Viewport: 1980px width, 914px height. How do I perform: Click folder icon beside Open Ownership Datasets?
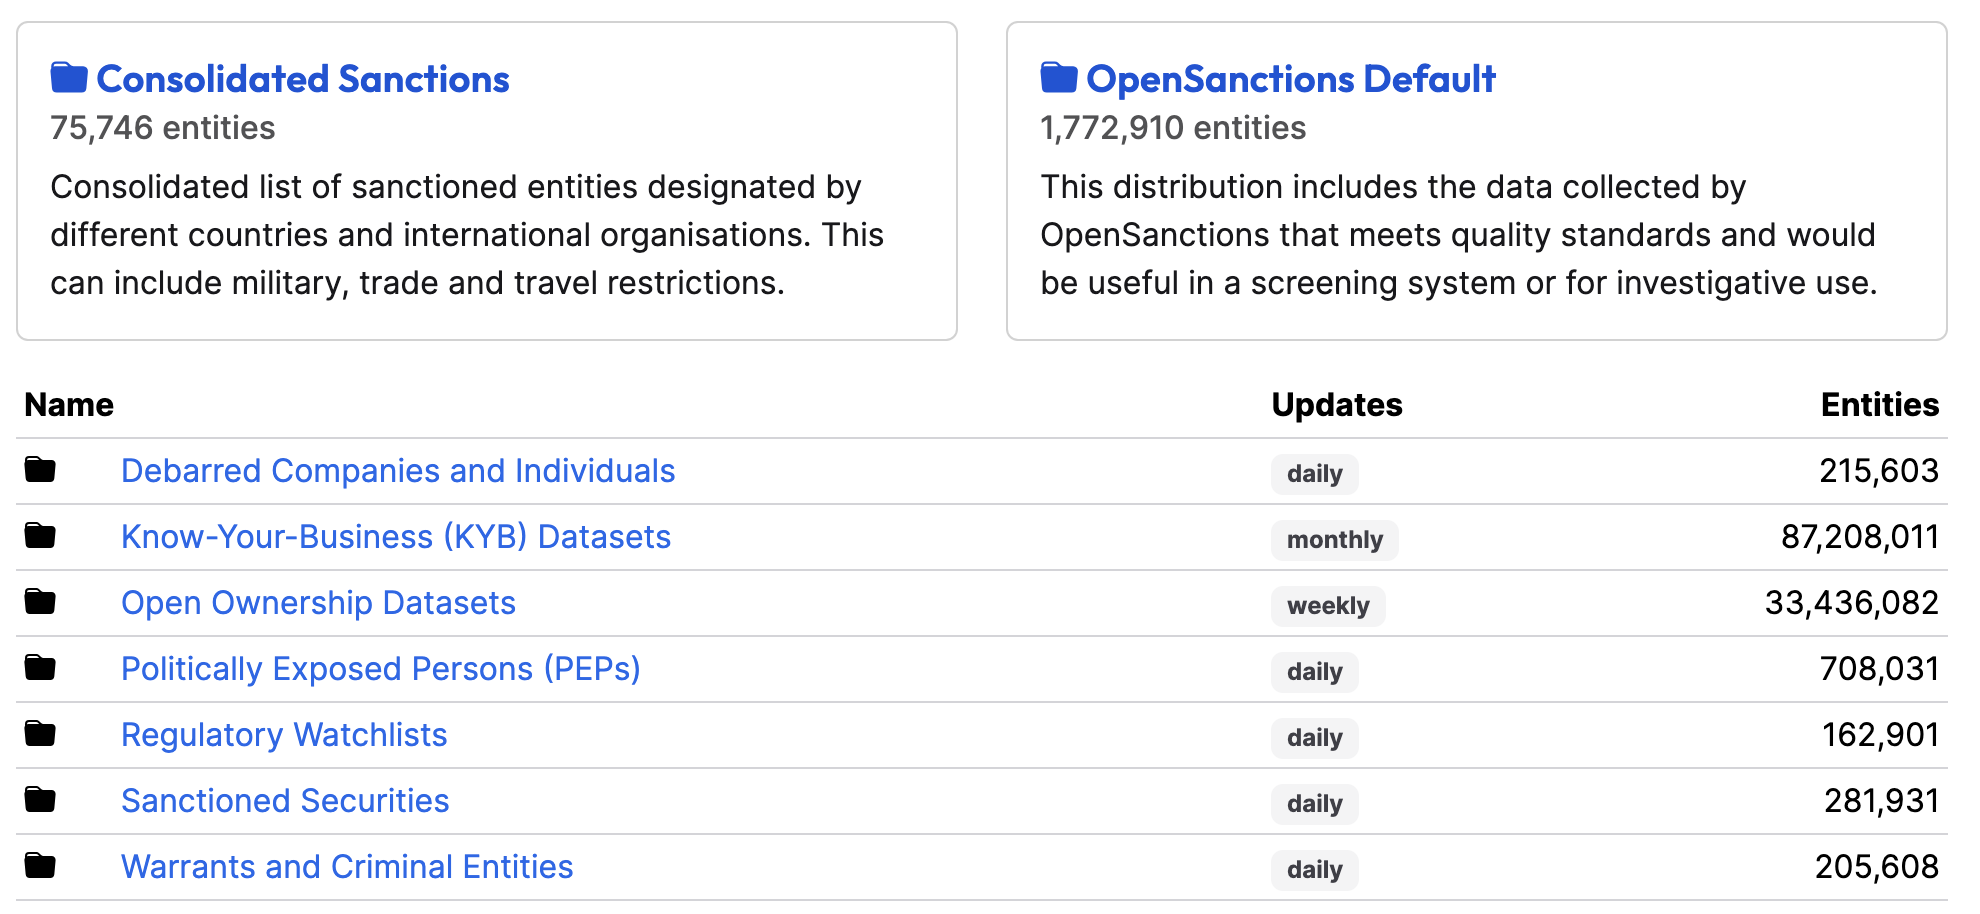(x=40, y=601)
